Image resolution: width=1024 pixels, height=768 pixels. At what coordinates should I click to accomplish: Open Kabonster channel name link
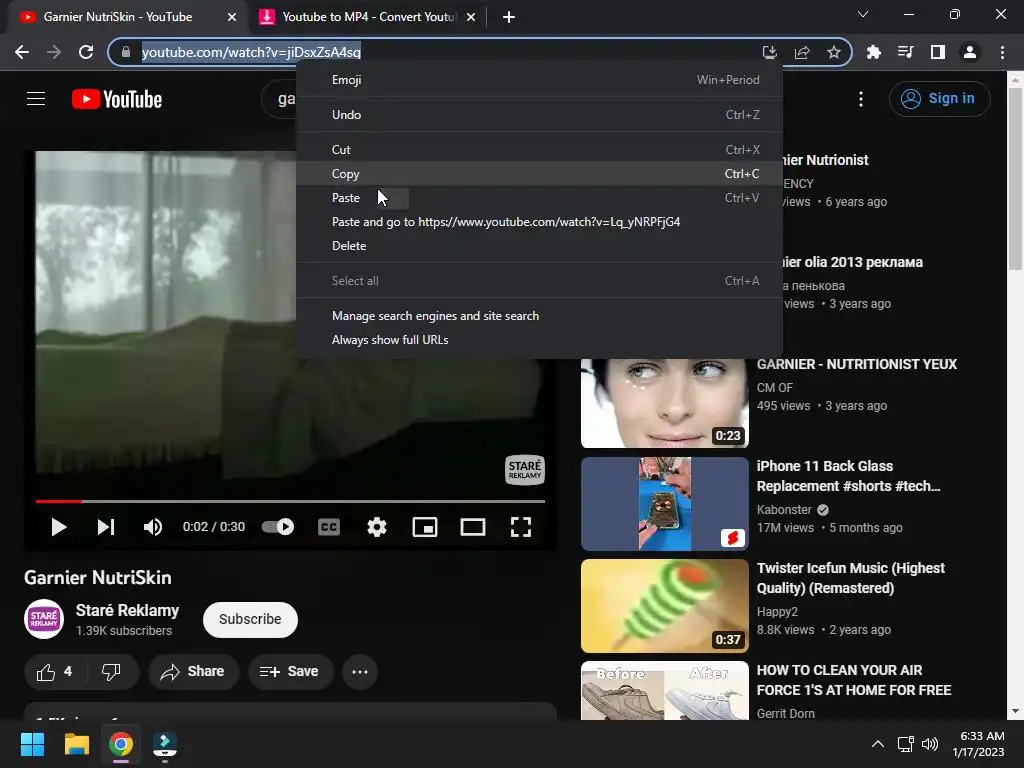click(x=784, y=510)
